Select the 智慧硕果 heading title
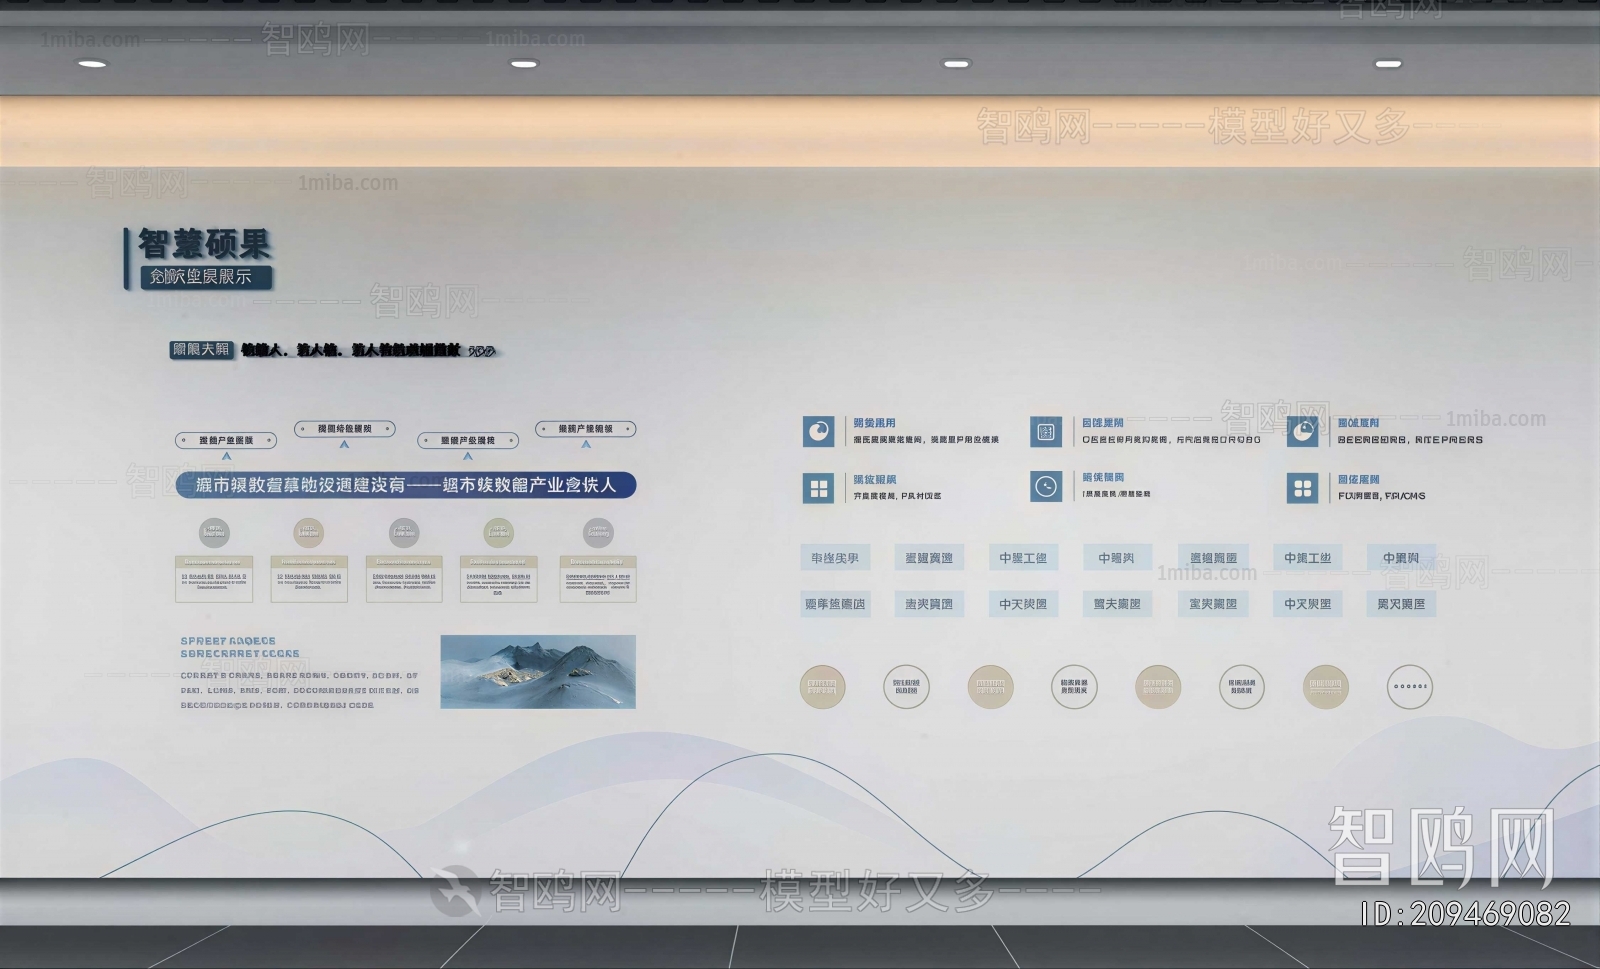The width and height of the screenshot is (1600, 969). (x=205, y=244)
